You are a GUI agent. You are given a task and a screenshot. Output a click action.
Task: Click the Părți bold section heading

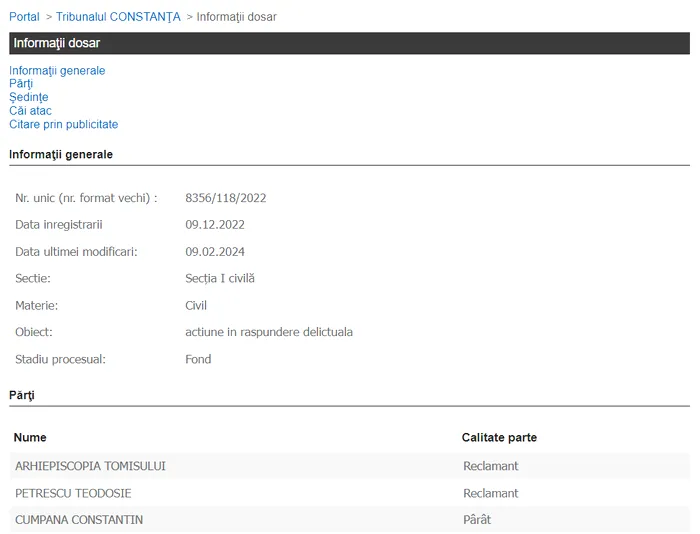21,396
